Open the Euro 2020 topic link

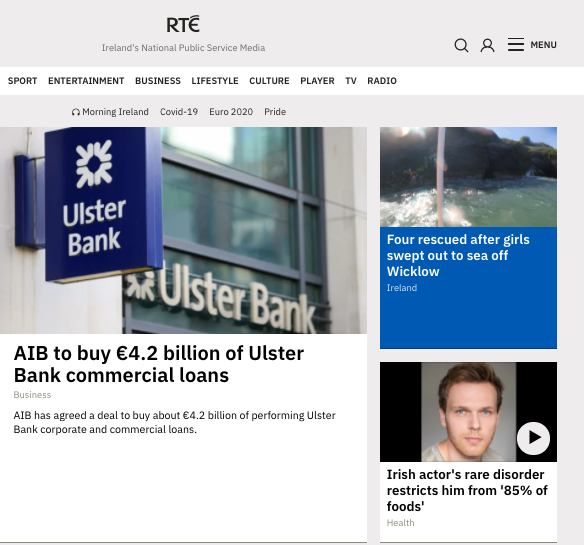231,112
